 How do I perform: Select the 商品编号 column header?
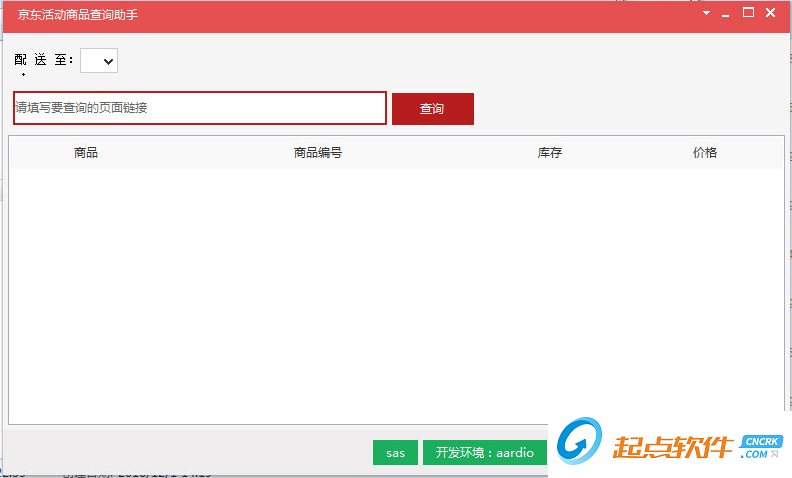(x=318, y=153)
